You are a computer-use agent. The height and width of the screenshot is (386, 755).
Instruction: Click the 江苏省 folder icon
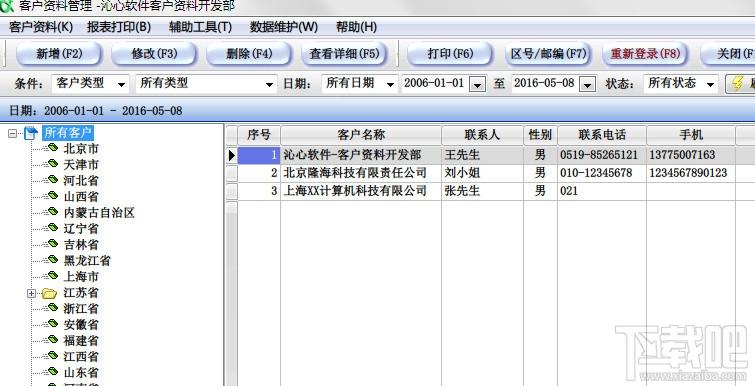[x=49, y=293]
